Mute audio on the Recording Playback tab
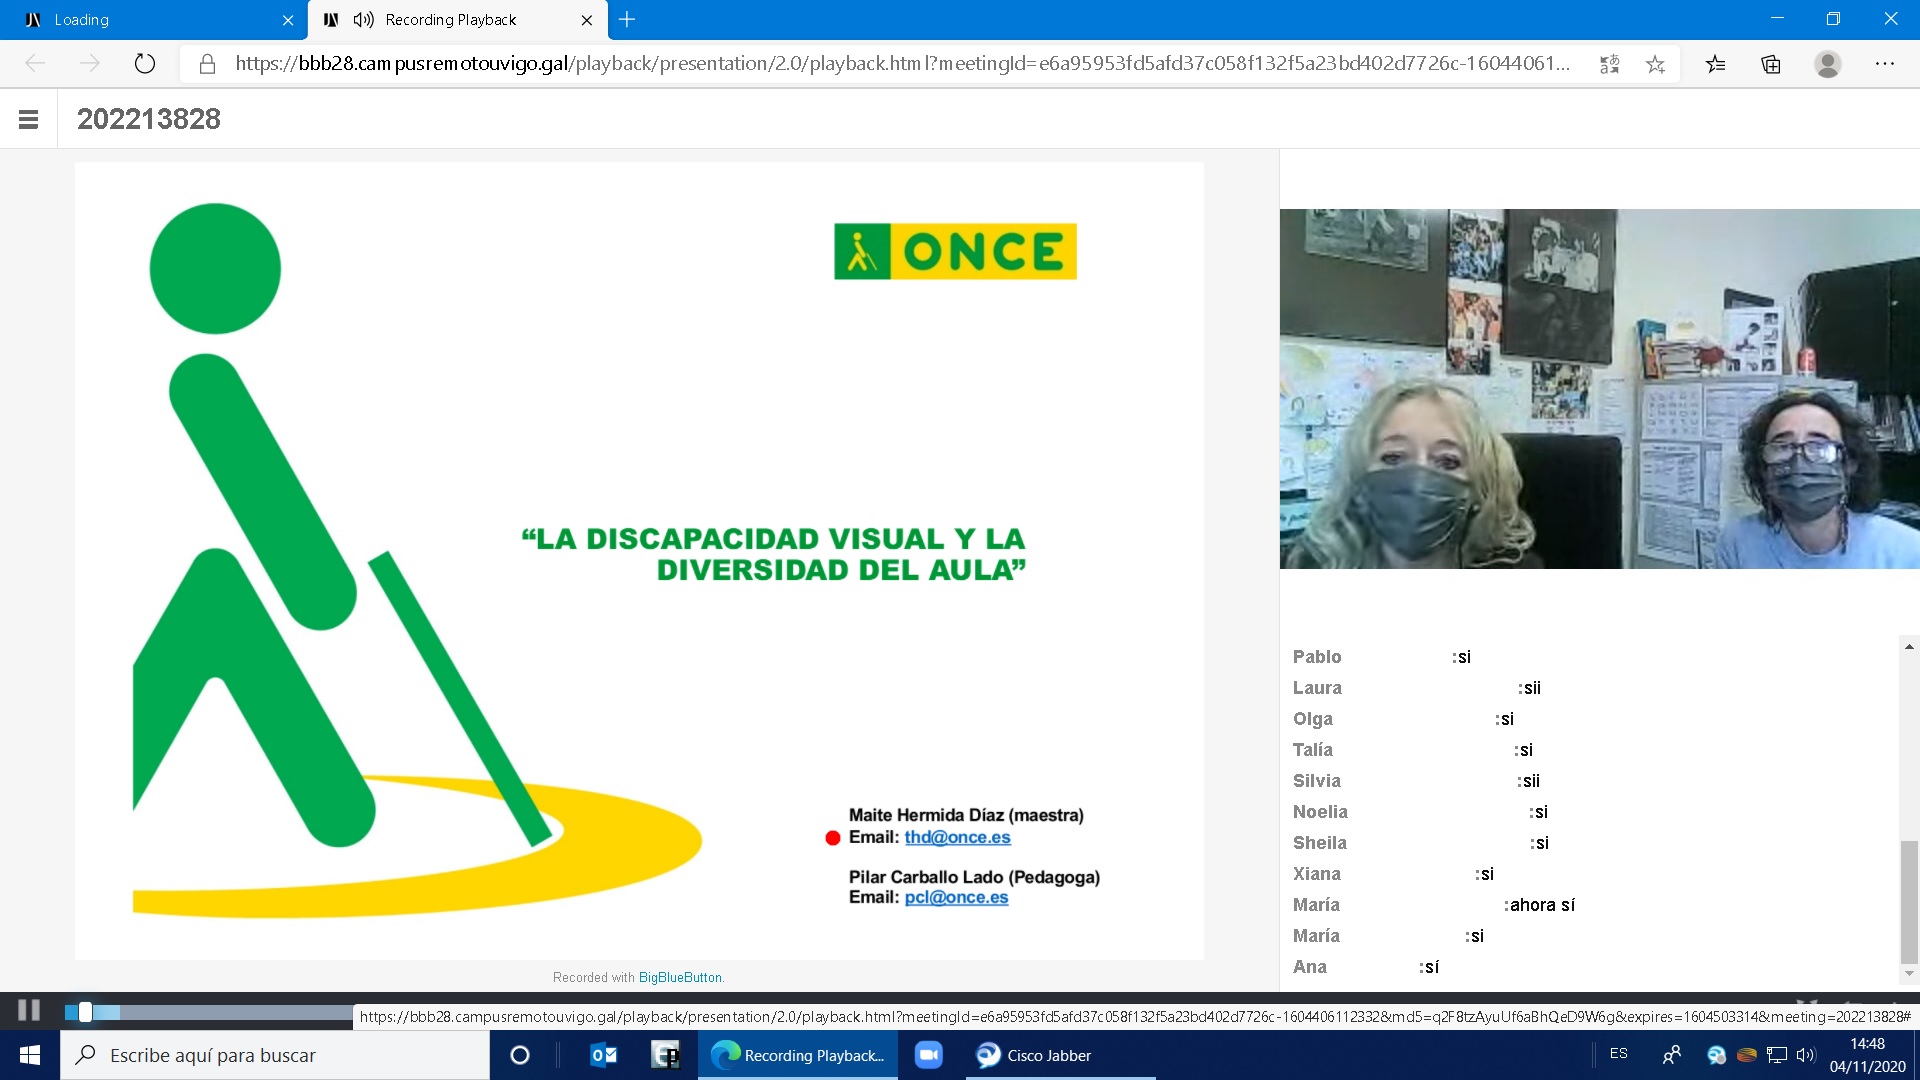This screenshot has height=1080, width=1920. 362,19
